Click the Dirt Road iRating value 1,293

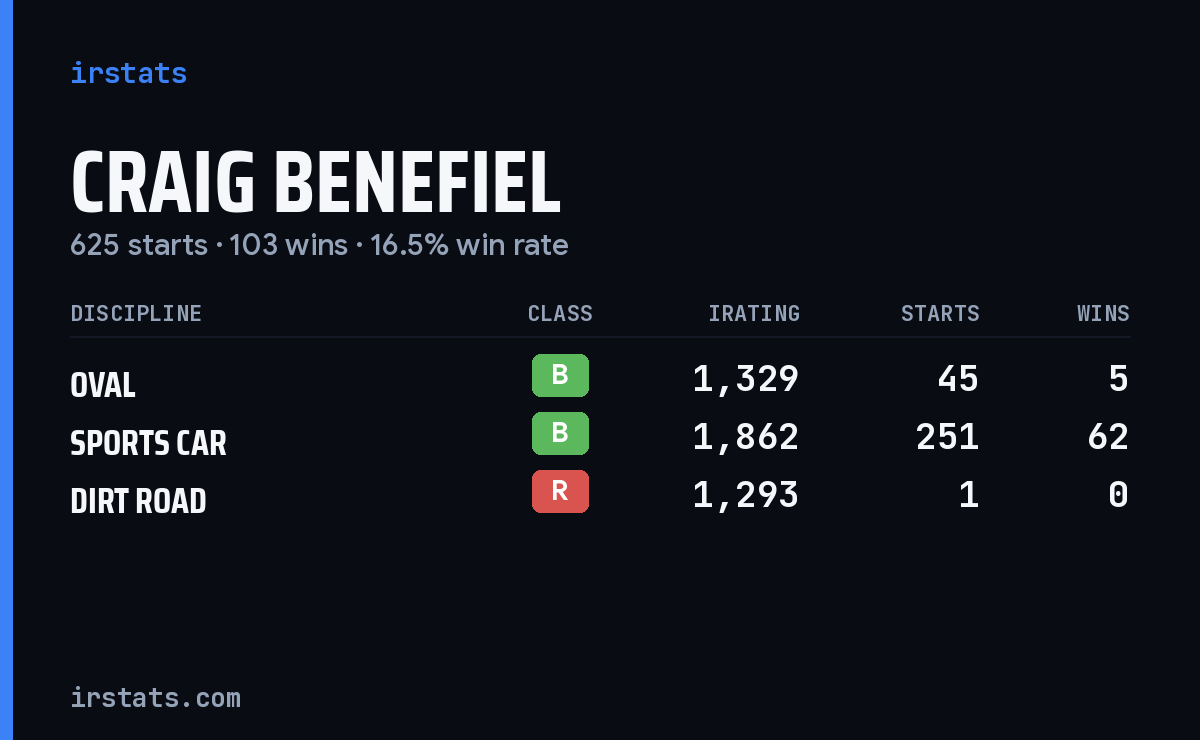click(745, 495)
